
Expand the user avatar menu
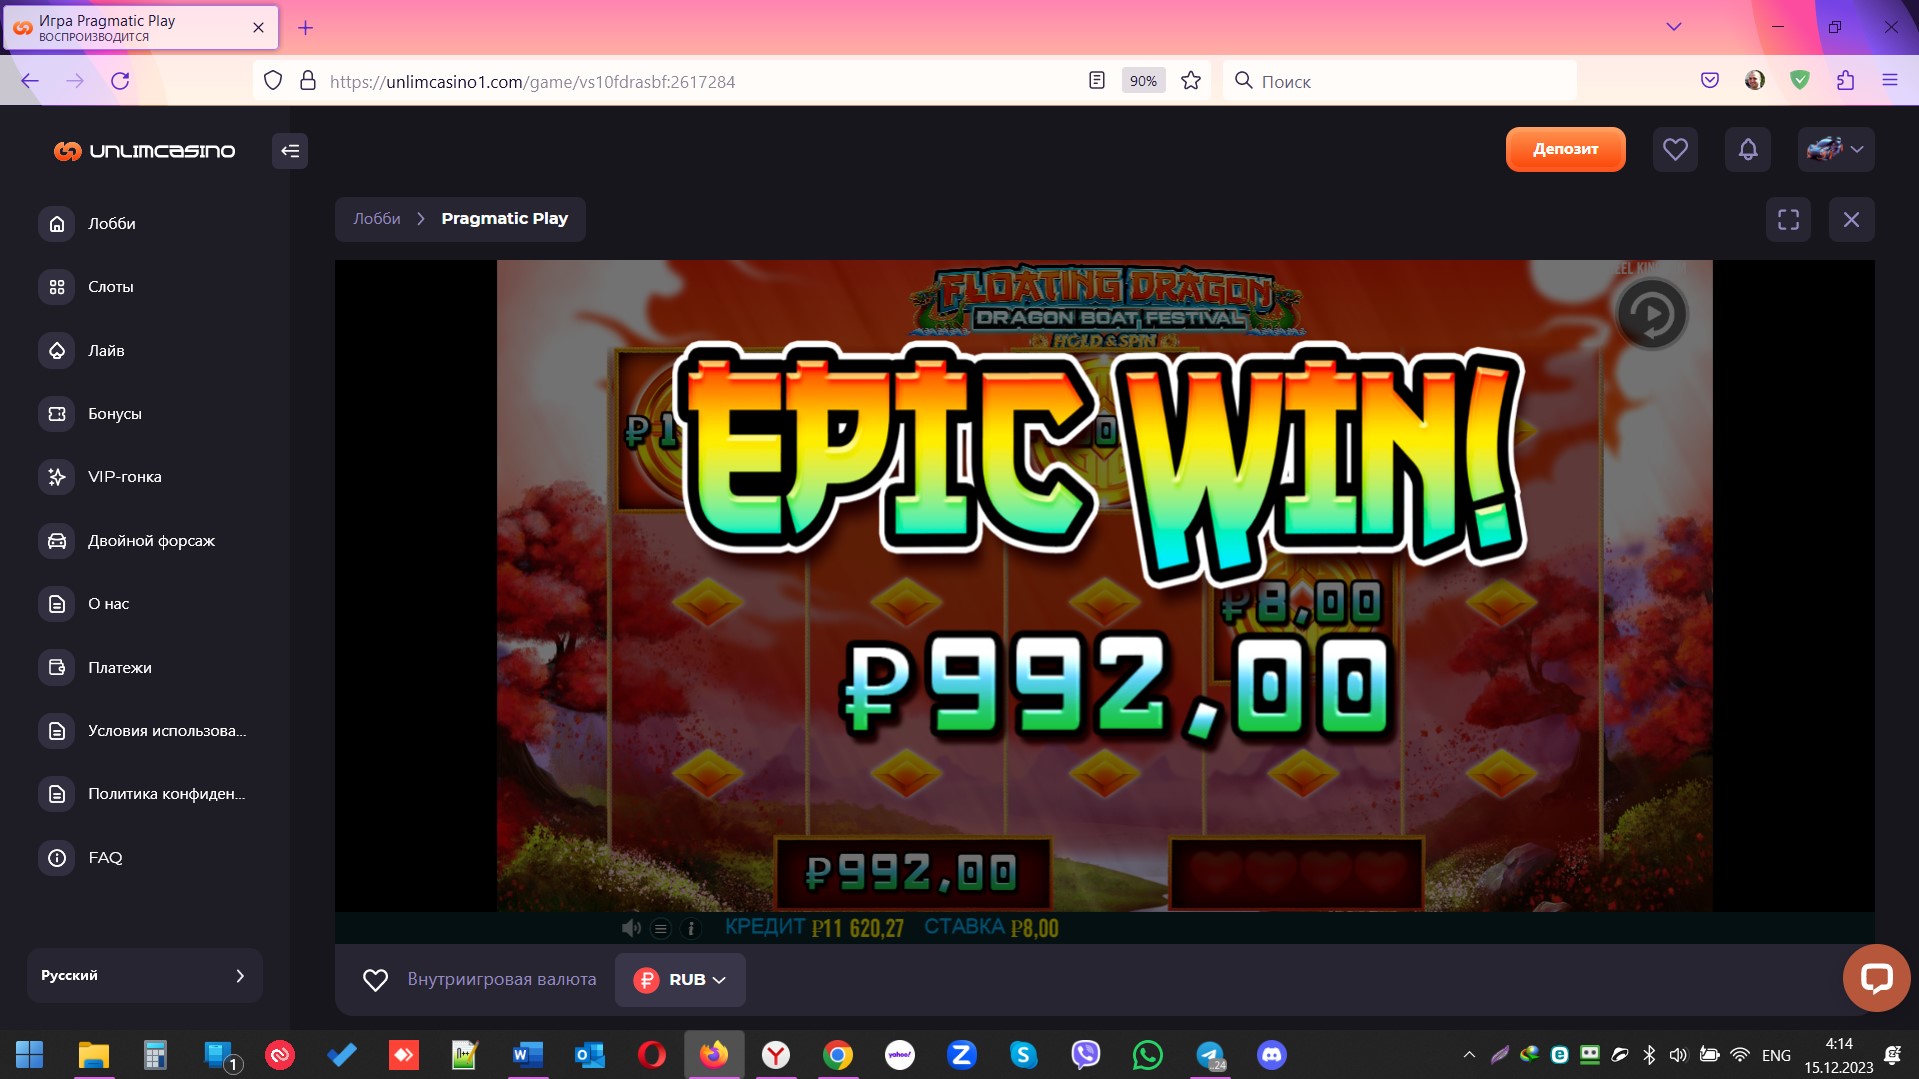[x=1835, y=150]
